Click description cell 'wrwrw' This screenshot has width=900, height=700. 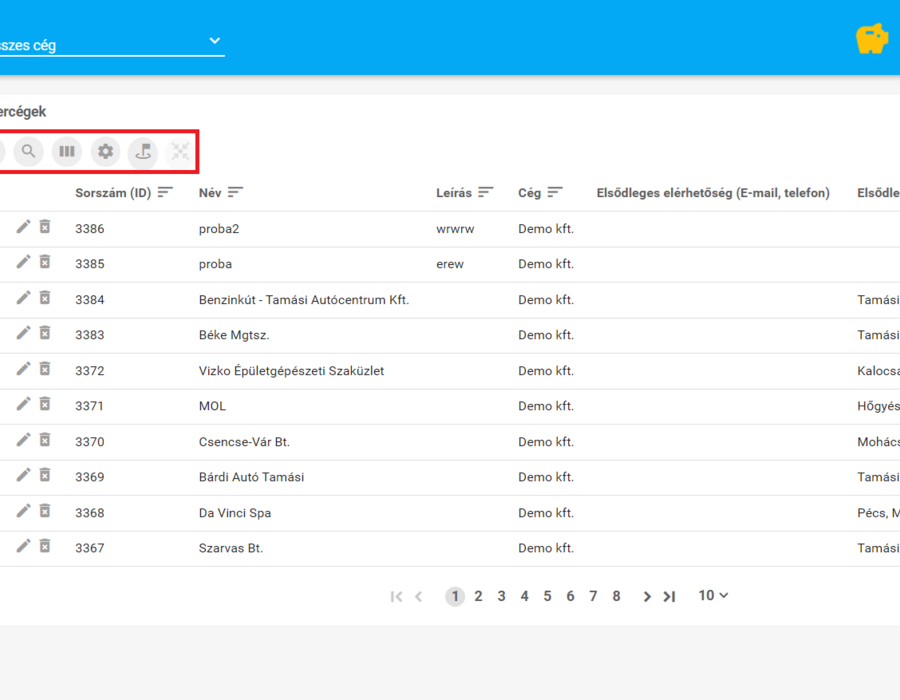[x=455, y=229]
